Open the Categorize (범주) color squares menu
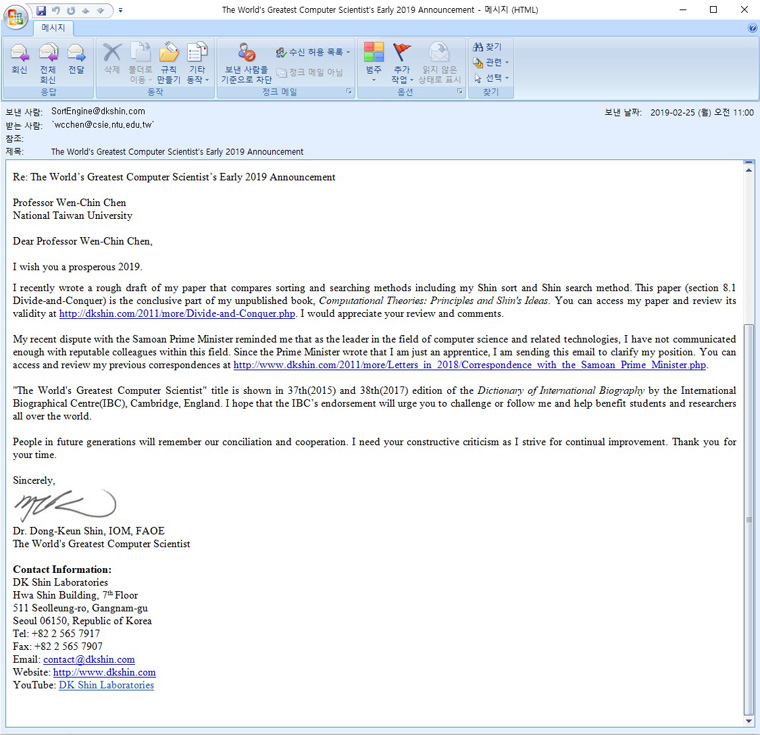Viewport: 760px width, 735px height. (x=373, y=63)
